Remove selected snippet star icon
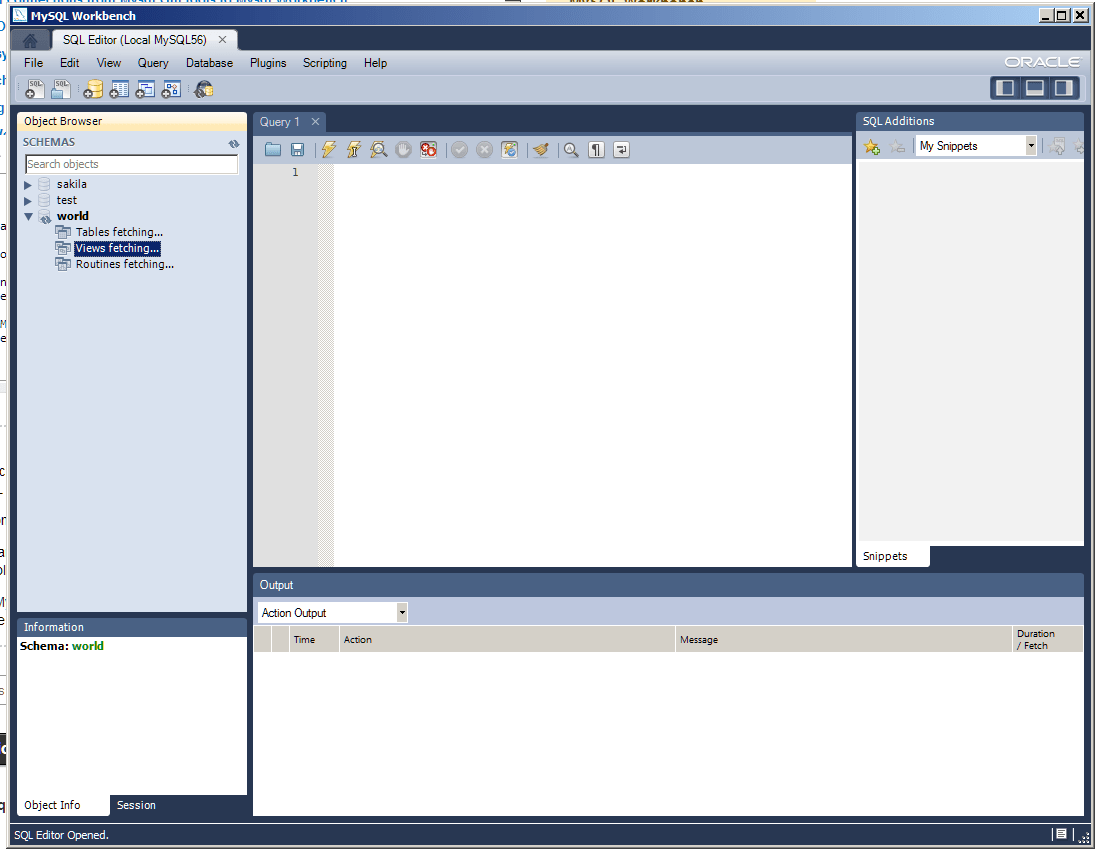 click(x=897, y=146)
